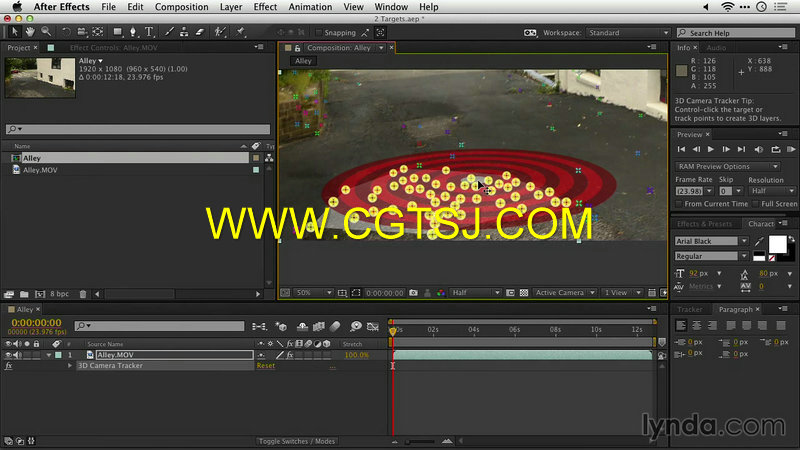
Task: Click the new folder icon in Project panel
Action: coord(24,294)
